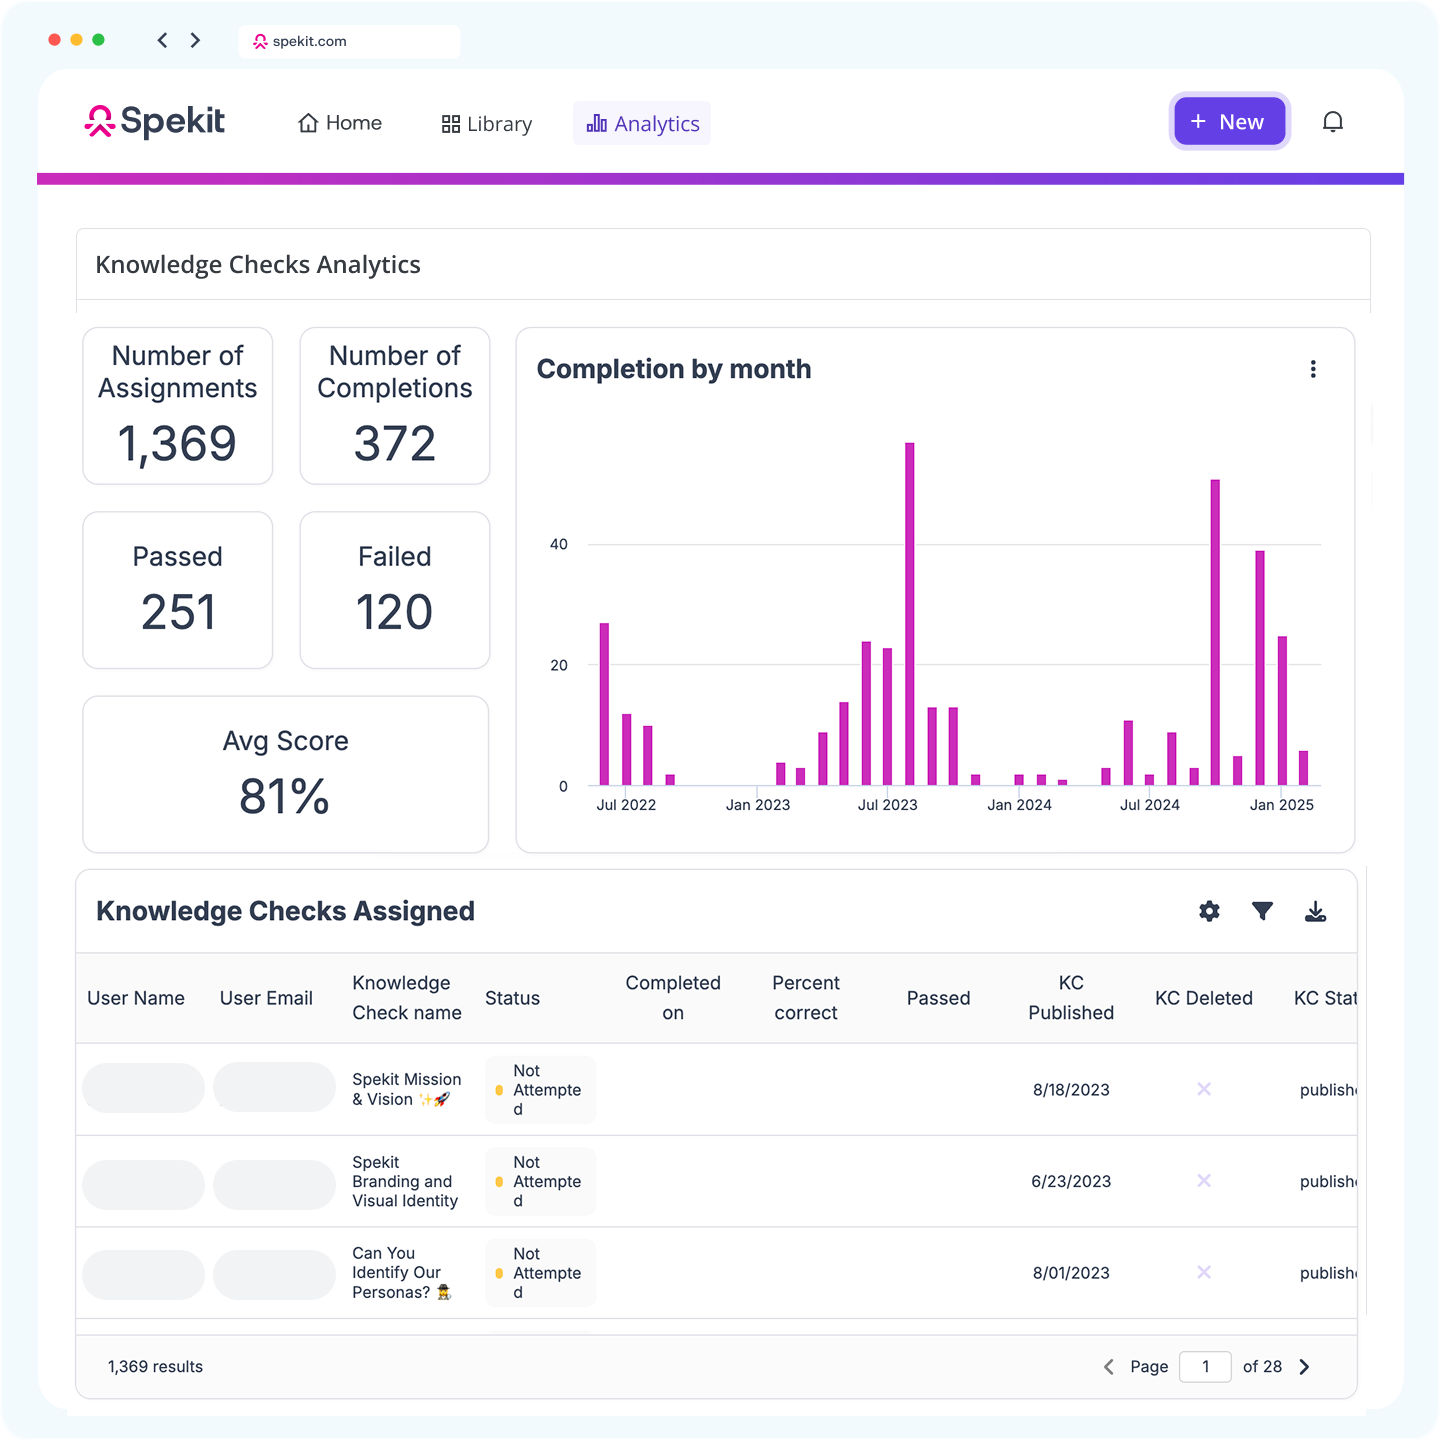Click the Passed 251 card
Screen dimensions: 1440x1440
click(x=178, y=590)
